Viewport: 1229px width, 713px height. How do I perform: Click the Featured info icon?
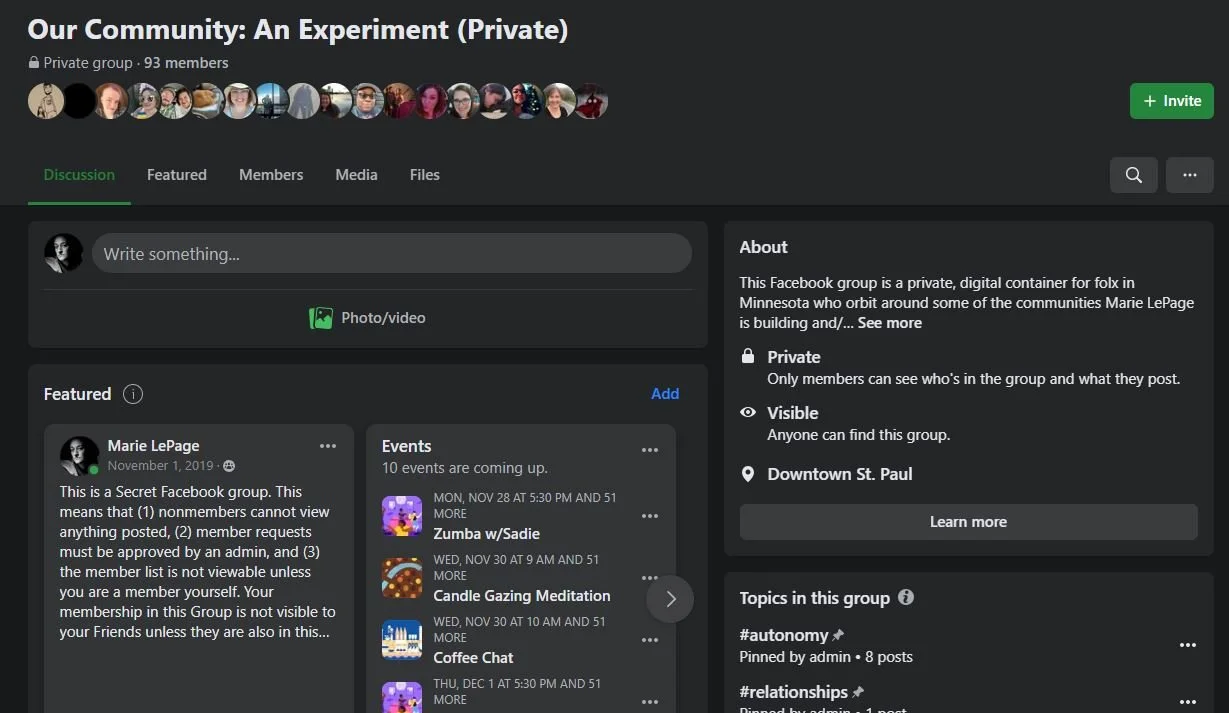click(x=133, y=394)
